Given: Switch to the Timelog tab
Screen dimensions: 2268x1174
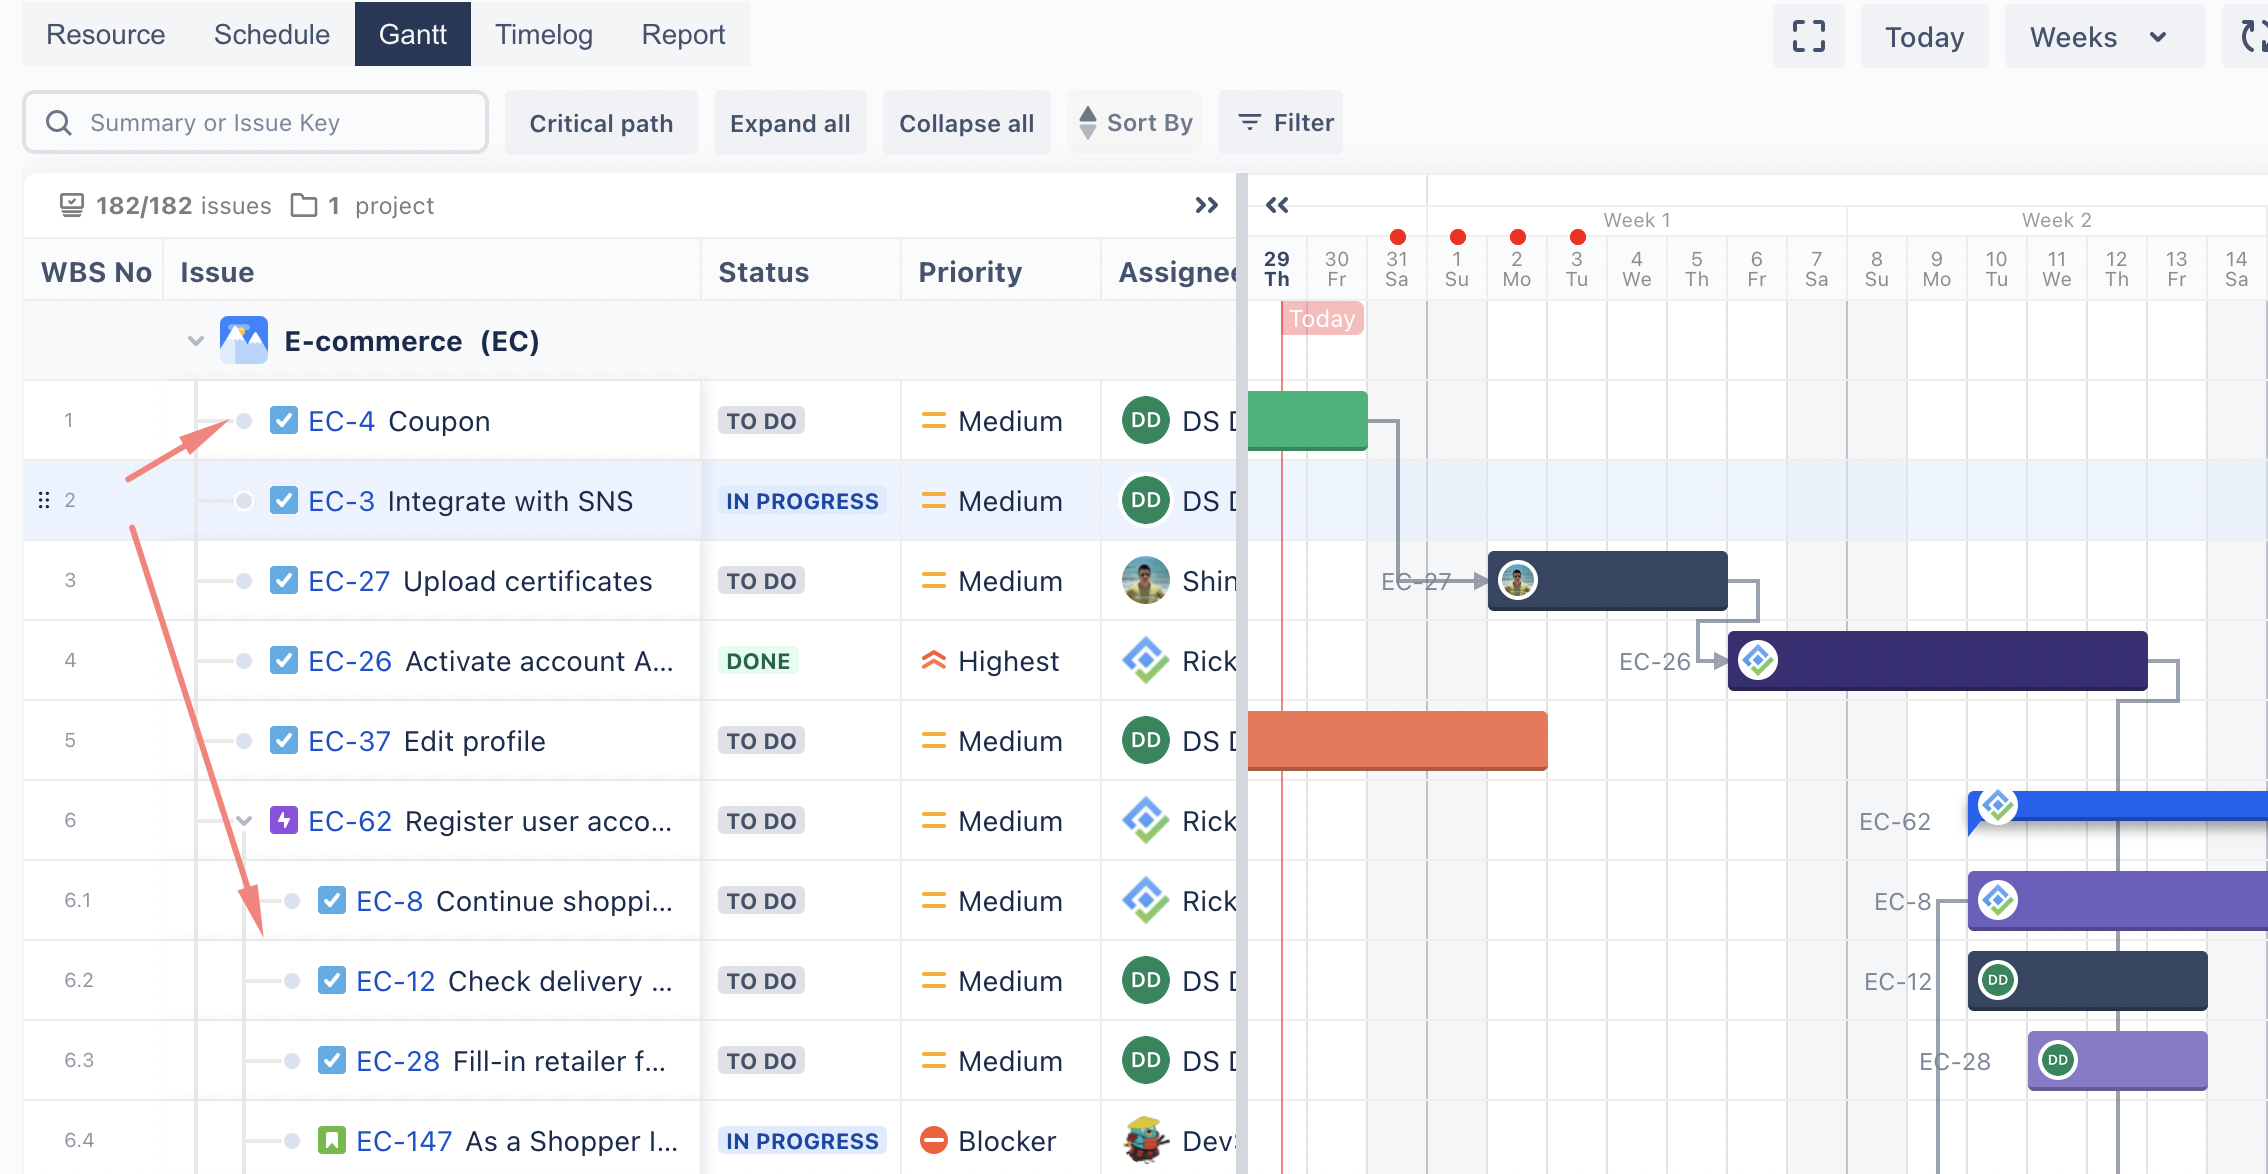Looking at the screenshot, I should pyautogui.click(x=544, y=34).
